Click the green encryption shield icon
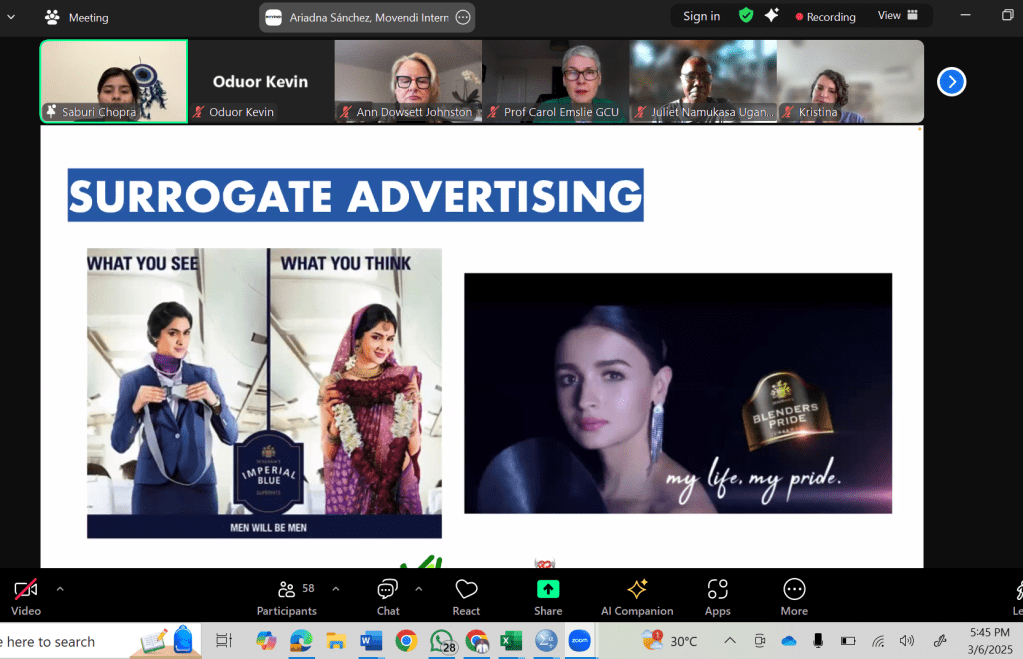The image size is (1023, 659). tap(746, 16)
